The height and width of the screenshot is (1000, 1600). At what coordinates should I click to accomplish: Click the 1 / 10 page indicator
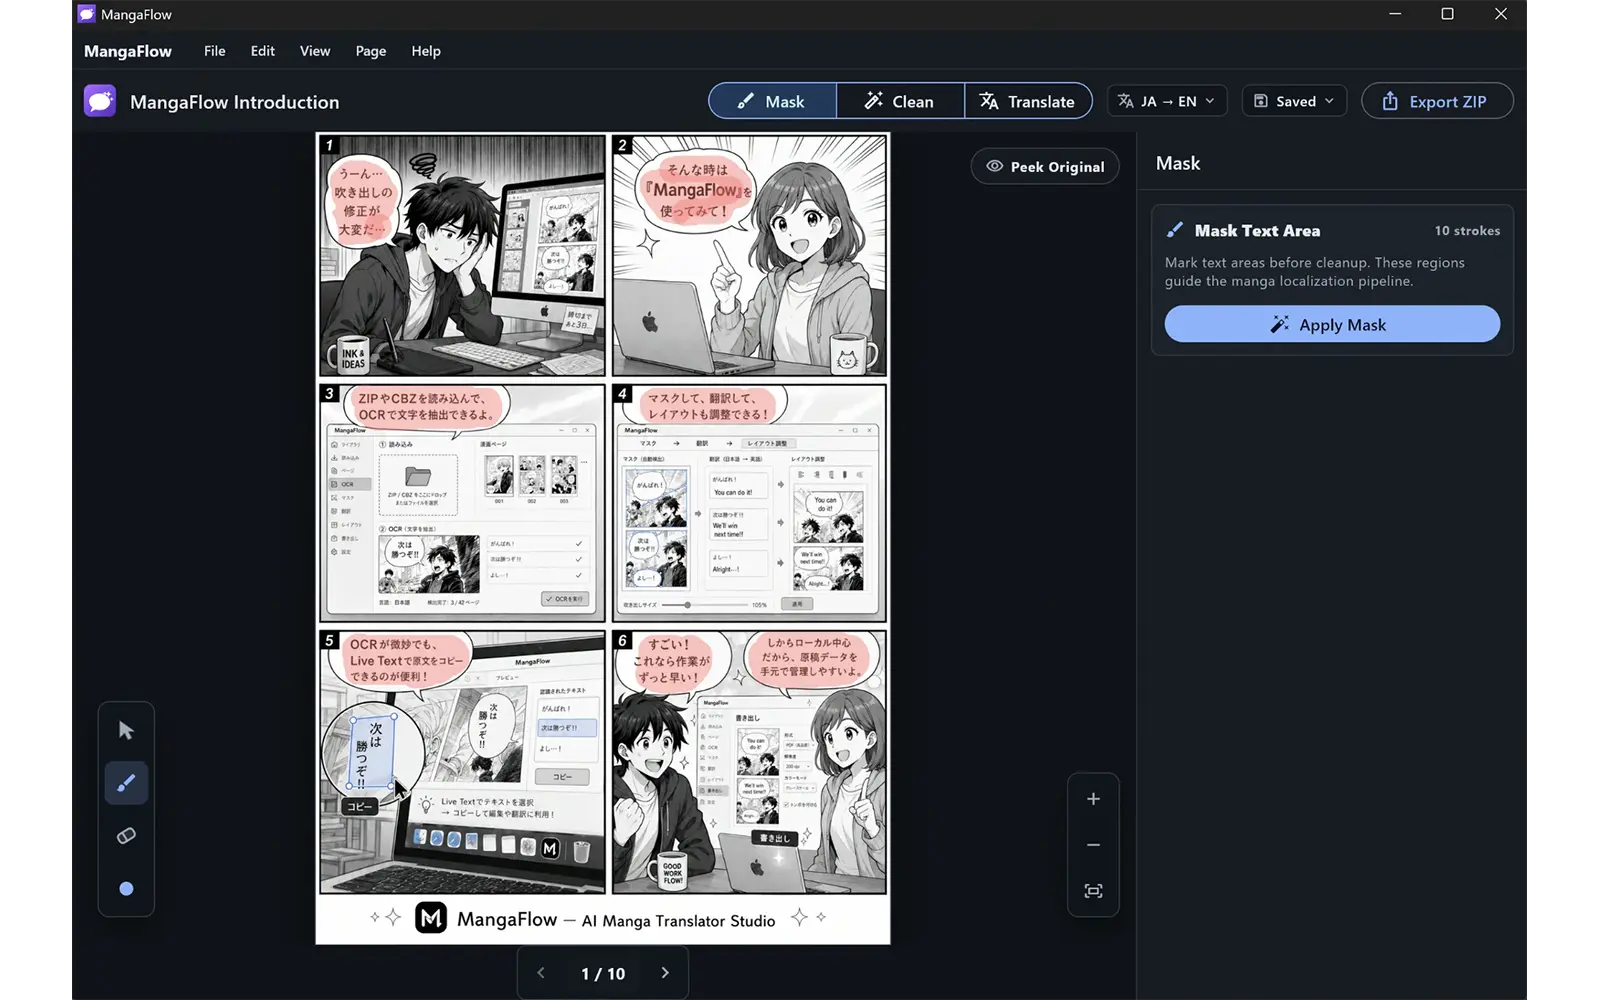pos(603,973)
